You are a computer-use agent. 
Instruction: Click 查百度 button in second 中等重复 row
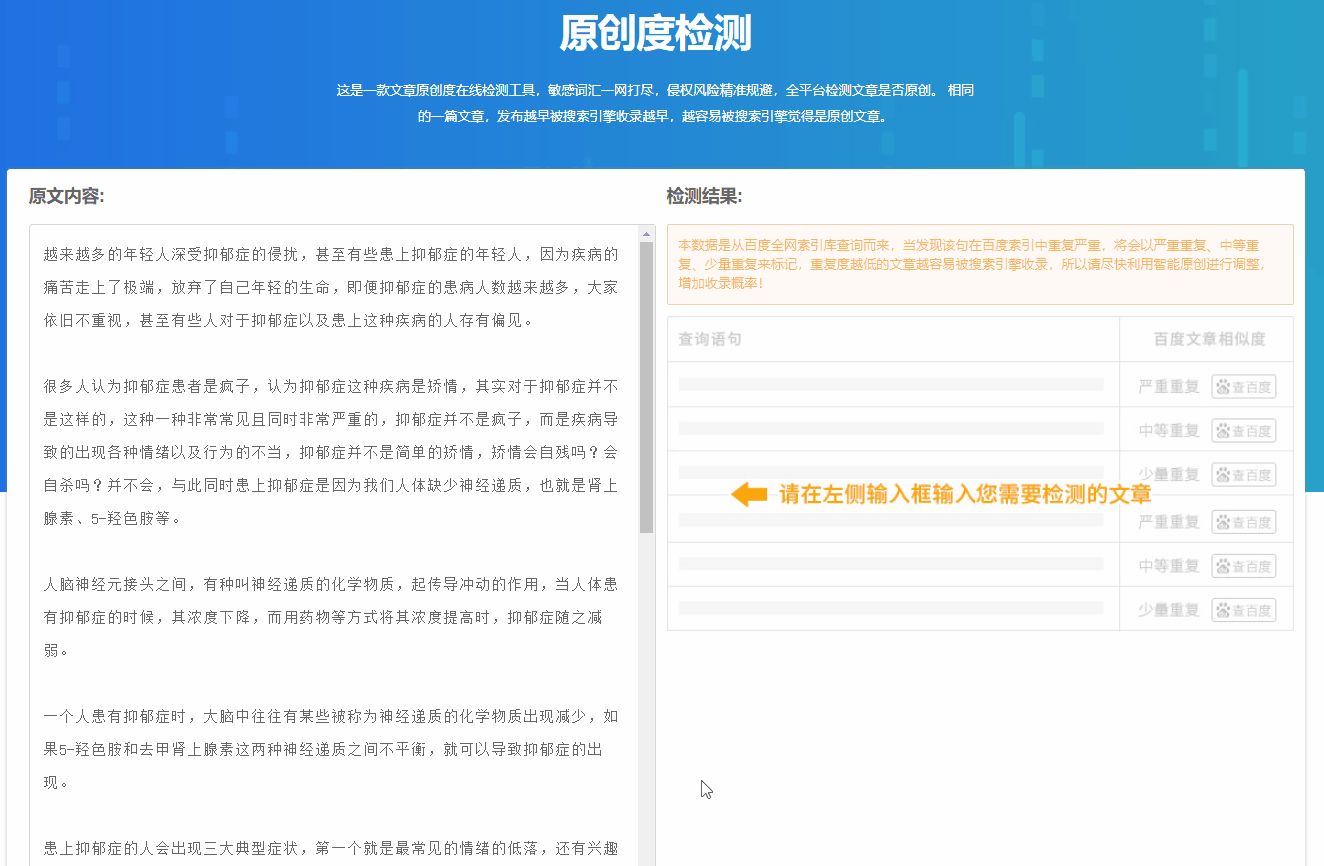pos(1244,565)
